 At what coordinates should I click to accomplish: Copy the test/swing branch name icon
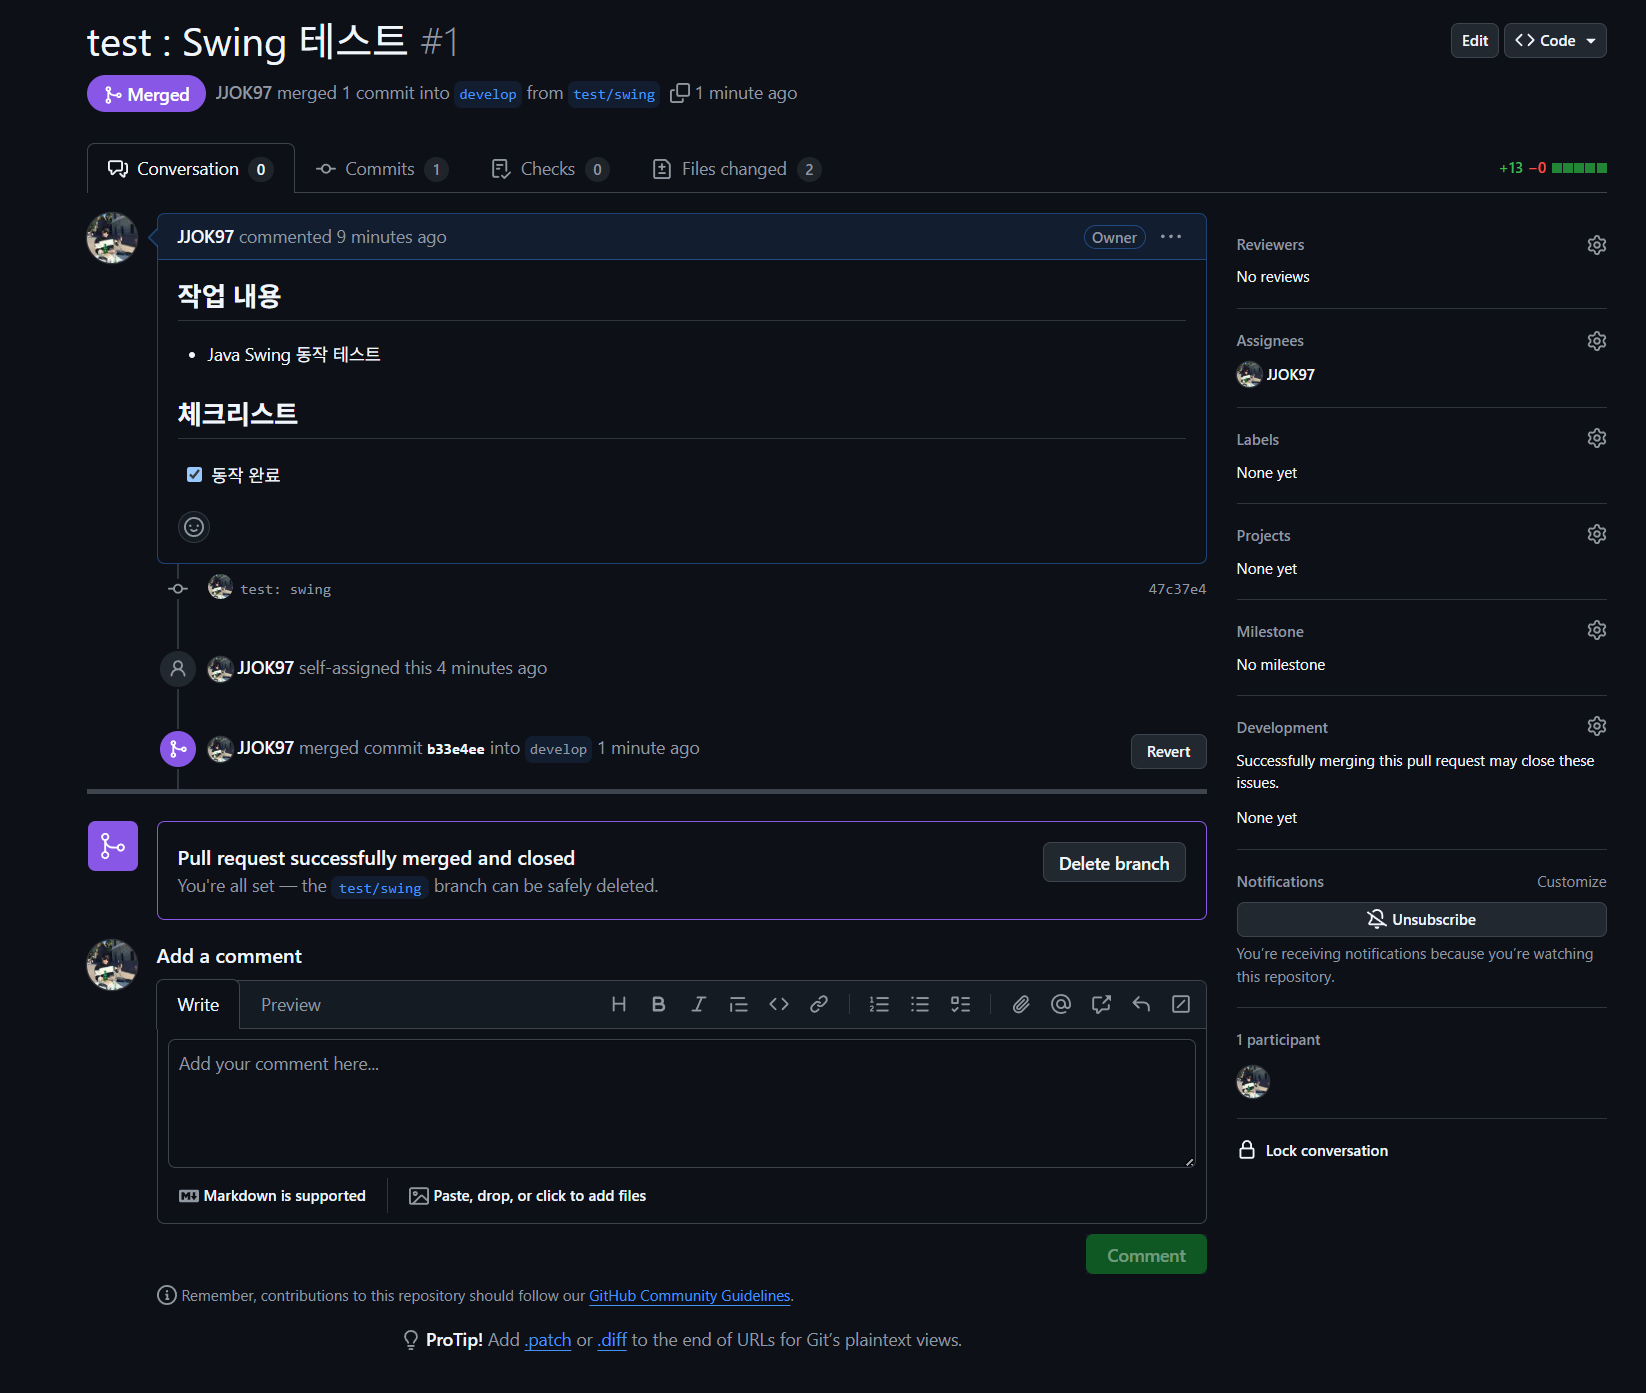click(x=680, y=93)
